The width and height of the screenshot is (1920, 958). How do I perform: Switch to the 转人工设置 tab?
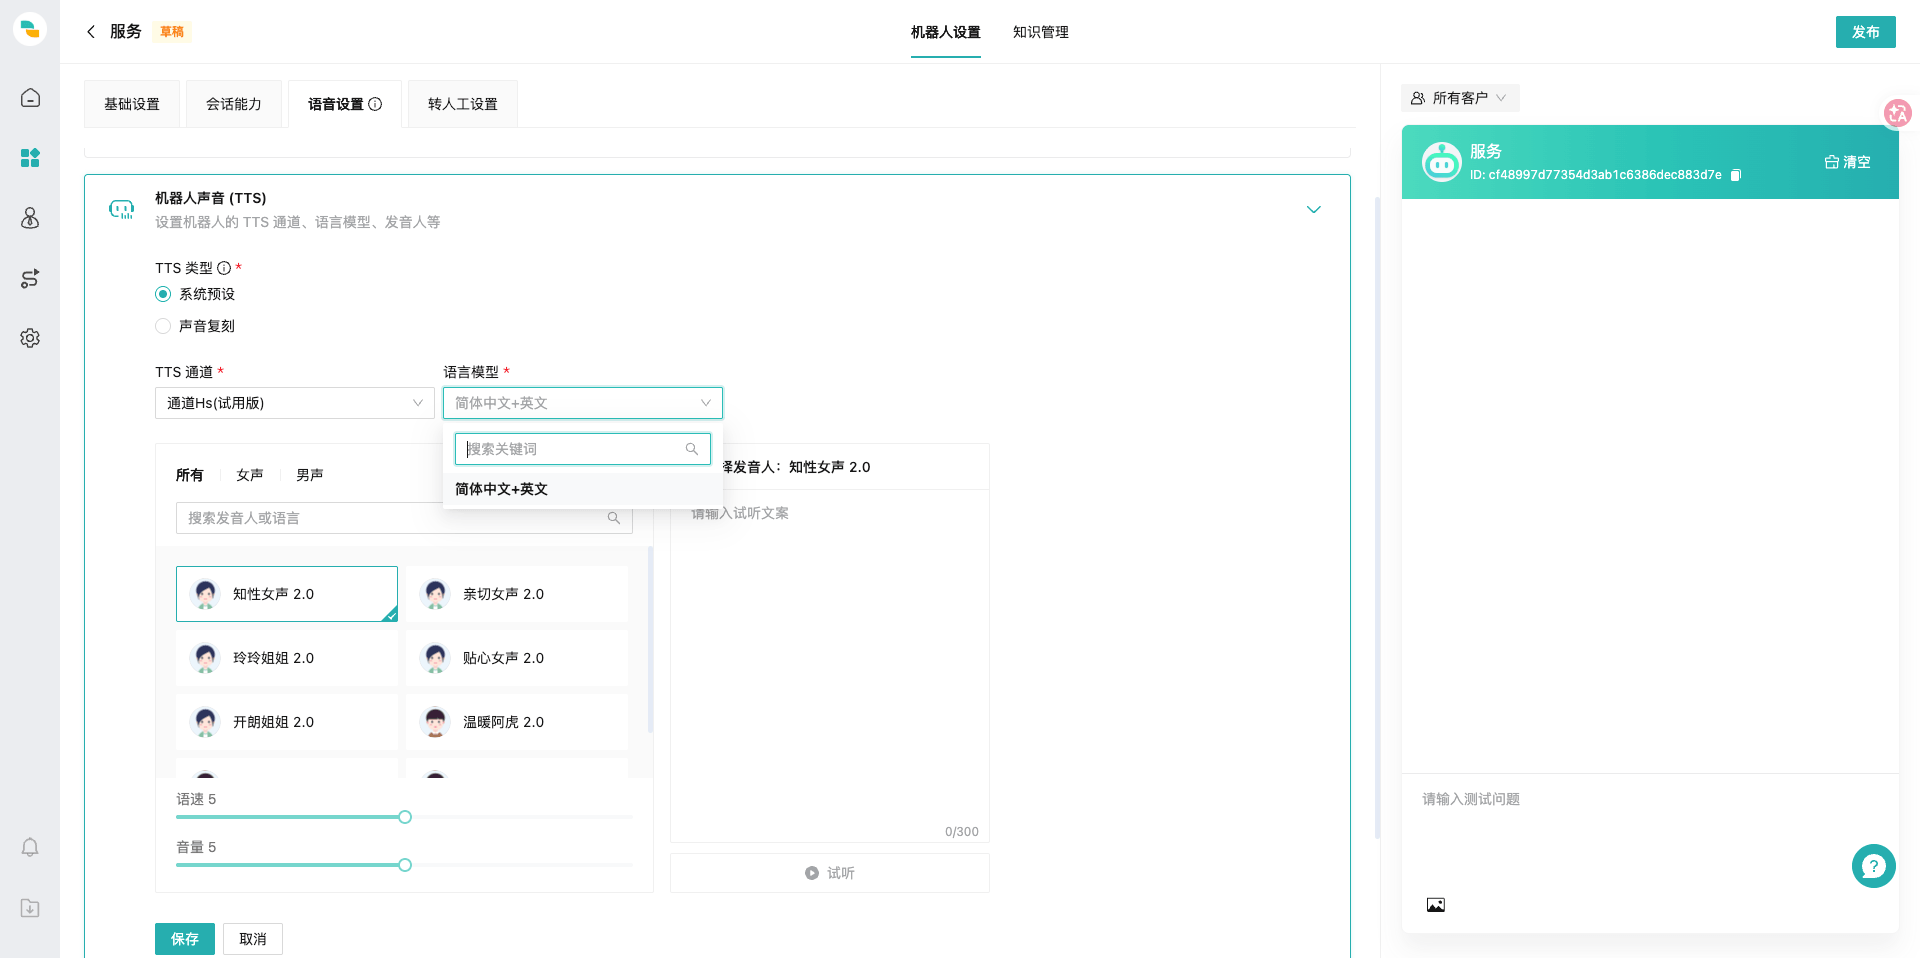[463, 104]
